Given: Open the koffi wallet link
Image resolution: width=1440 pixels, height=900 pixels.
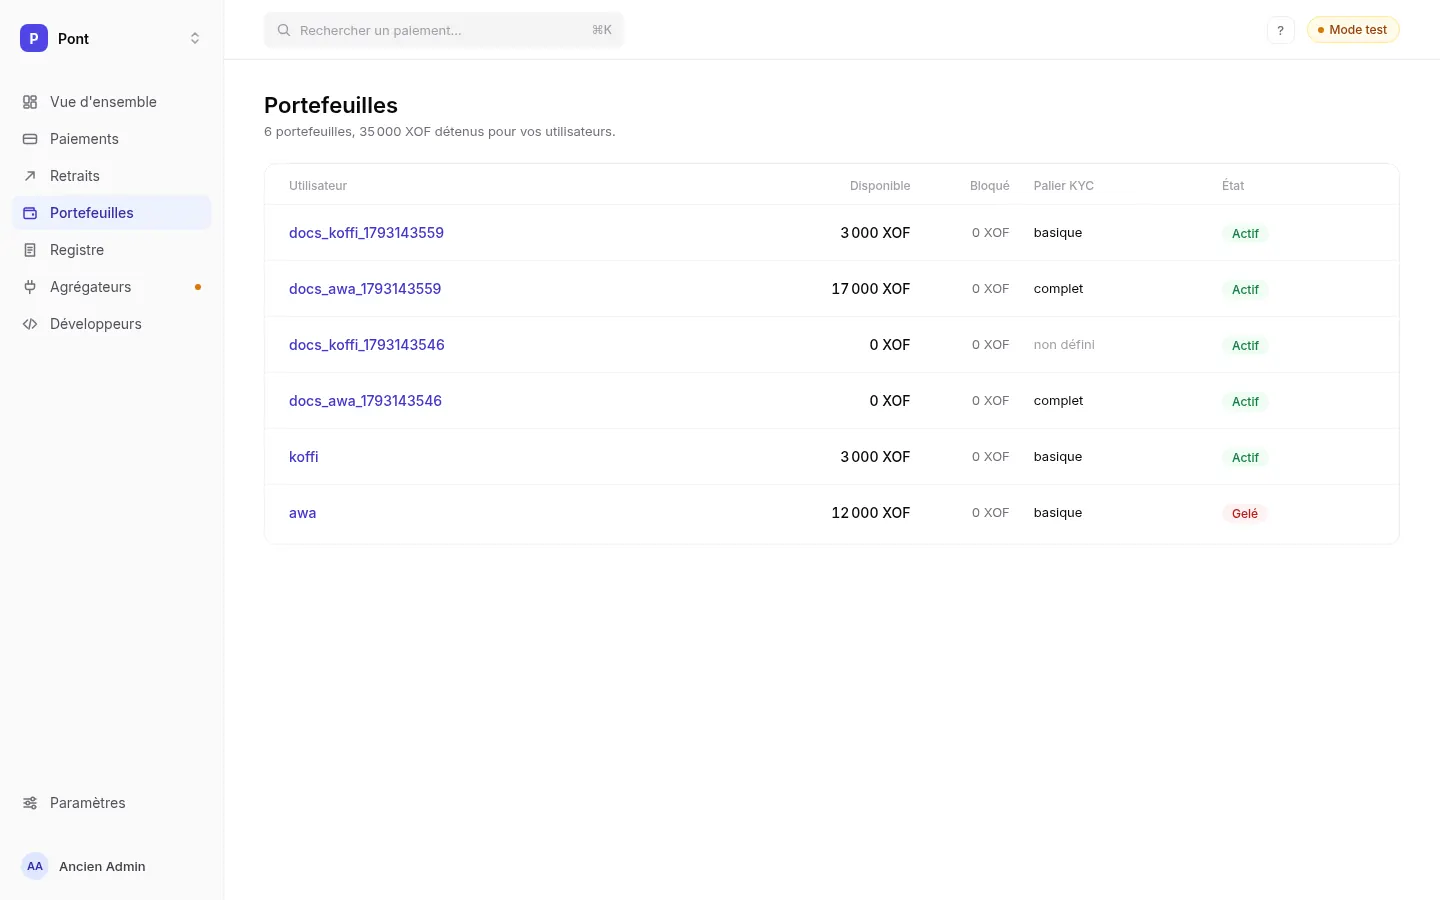Looking at the screenshot, I should 304,457.
